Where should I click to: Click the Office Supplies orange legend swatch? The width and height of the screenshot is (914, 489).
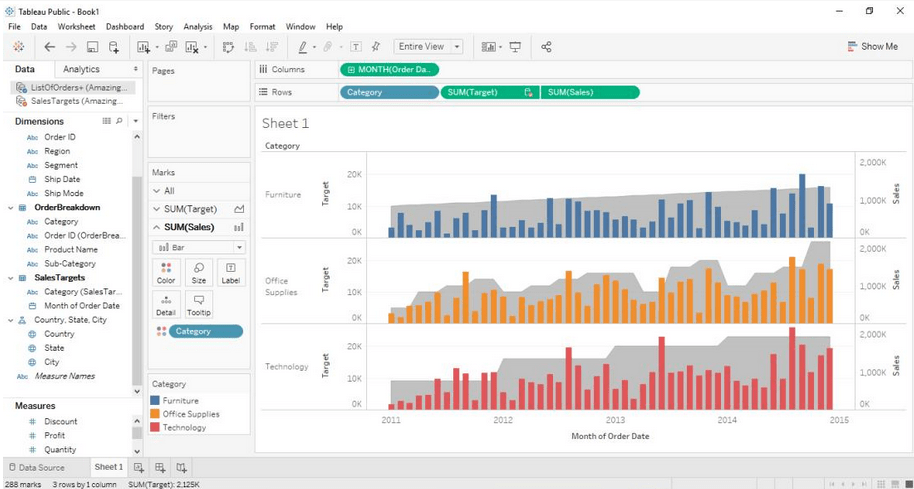tap(155, 414)
